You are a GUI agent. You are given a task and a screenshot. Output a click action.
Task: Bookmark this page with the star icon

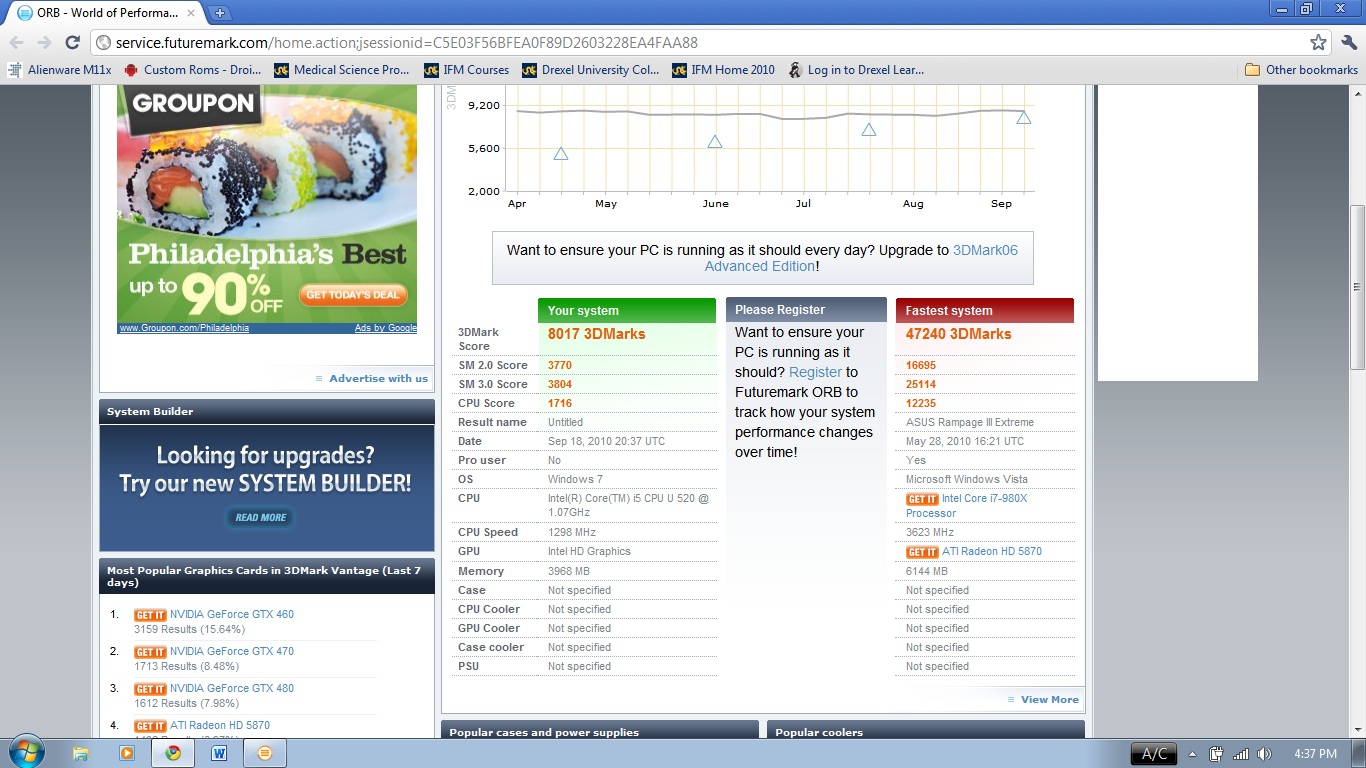click(x=1318, y=42)
